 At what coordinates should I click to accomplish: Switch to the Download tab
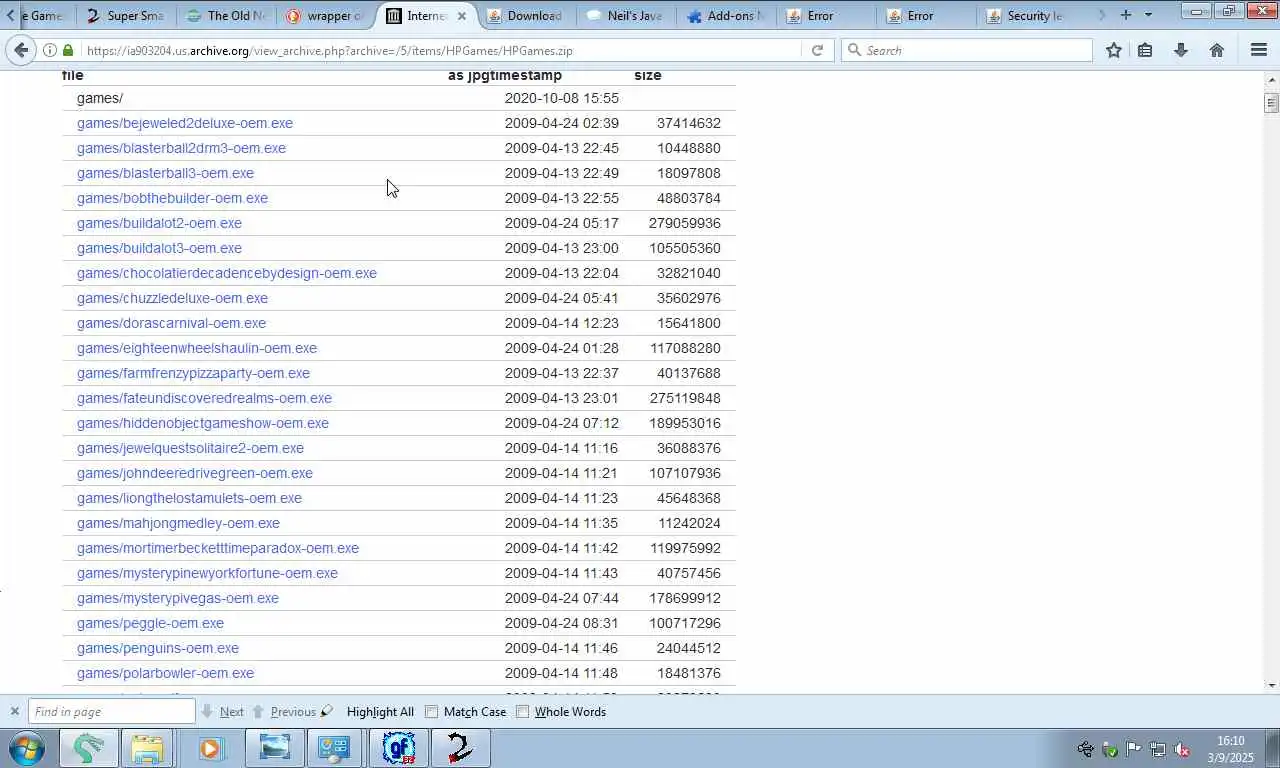525,16
